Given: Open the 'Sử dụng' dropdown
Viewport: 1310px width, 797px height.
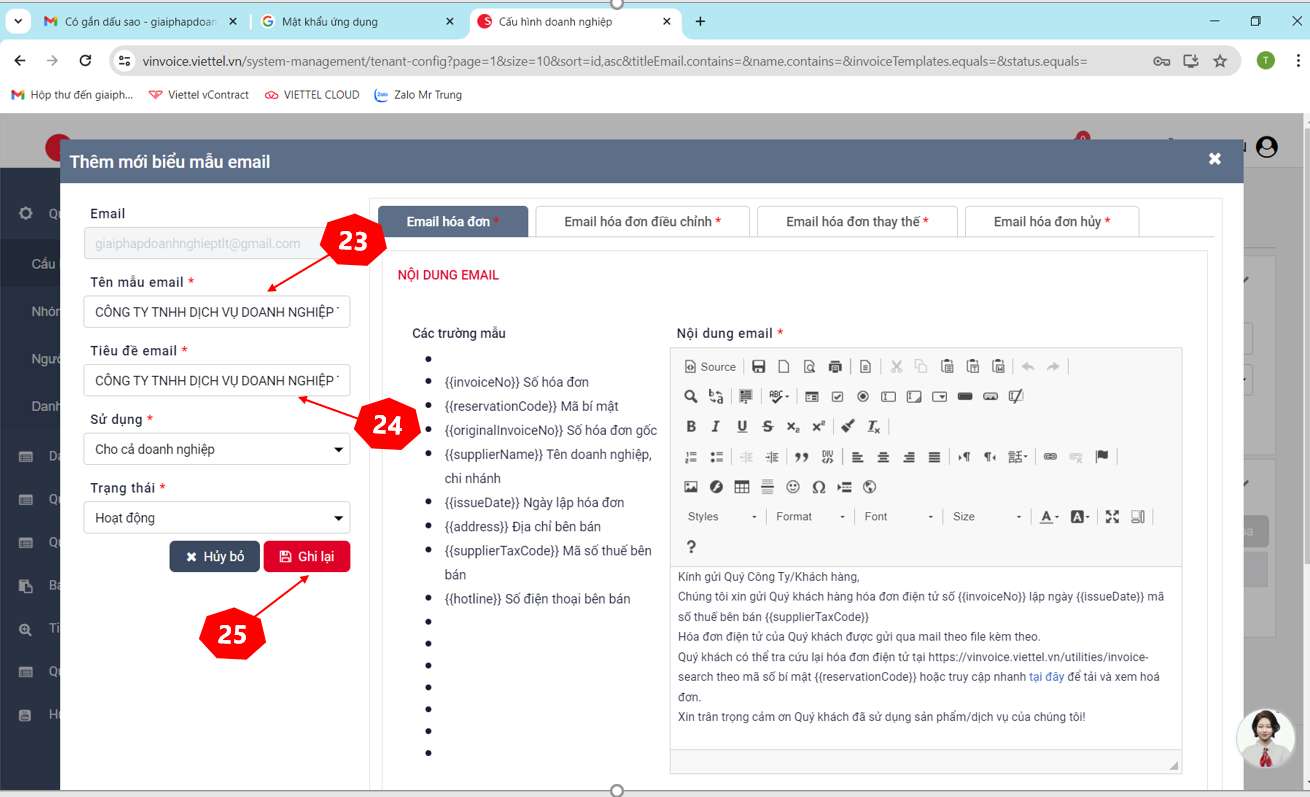Looking at the screenshot, I should click(x=216, y=448).
